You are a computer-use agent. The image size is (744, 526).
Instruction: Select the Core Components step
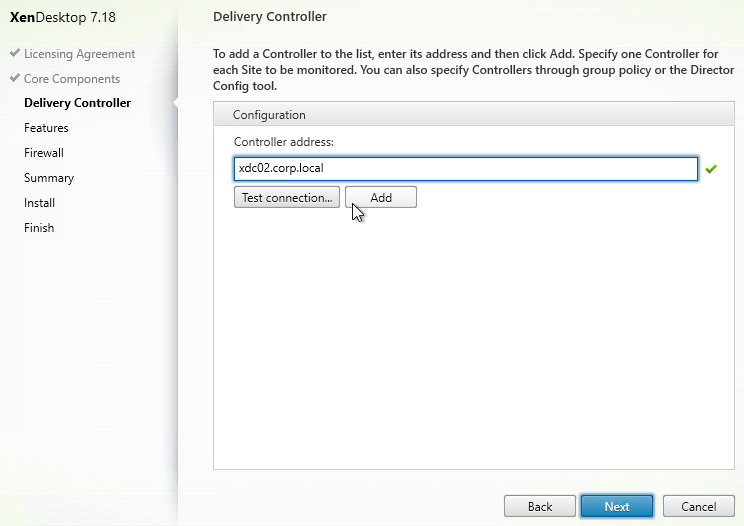tap(72, 79)
